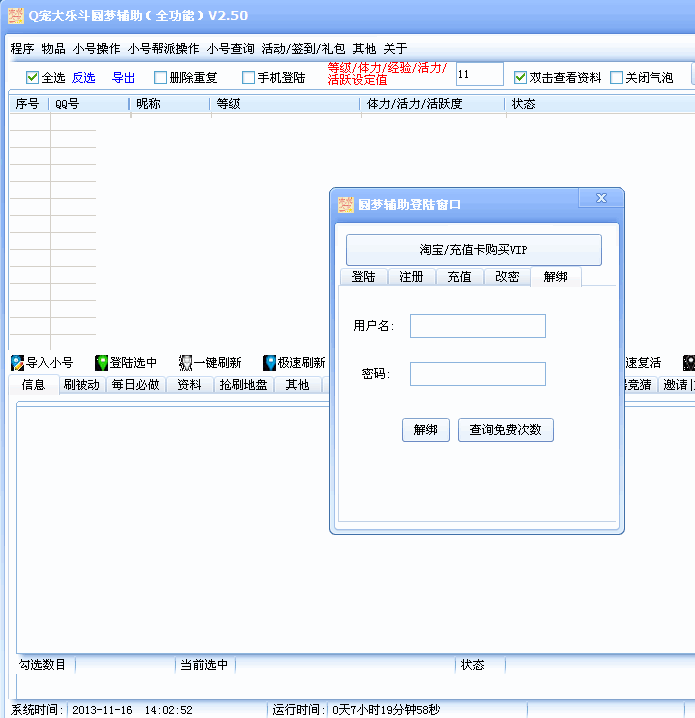Click the 淘宝/充值卡购买VIP button

point(474,250)
